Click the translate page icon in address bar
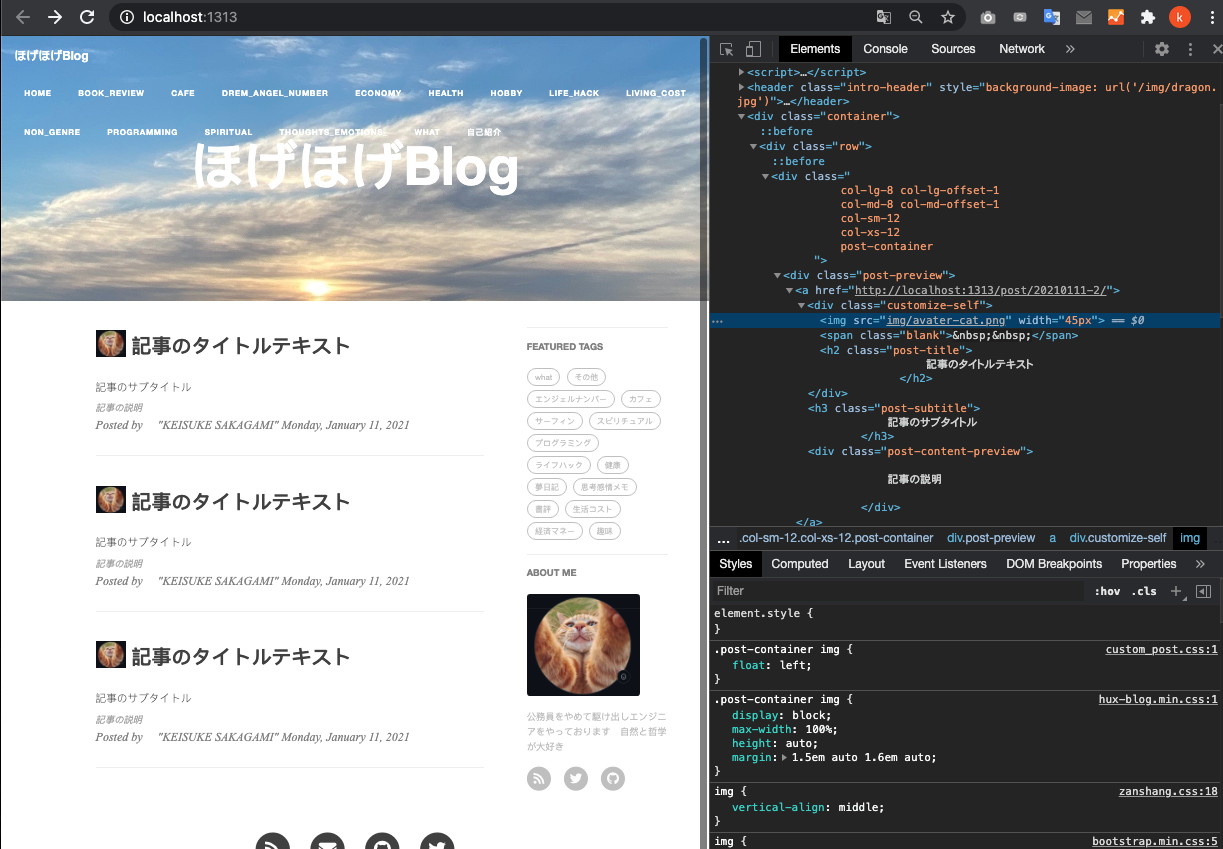 (x=884, y=17)
